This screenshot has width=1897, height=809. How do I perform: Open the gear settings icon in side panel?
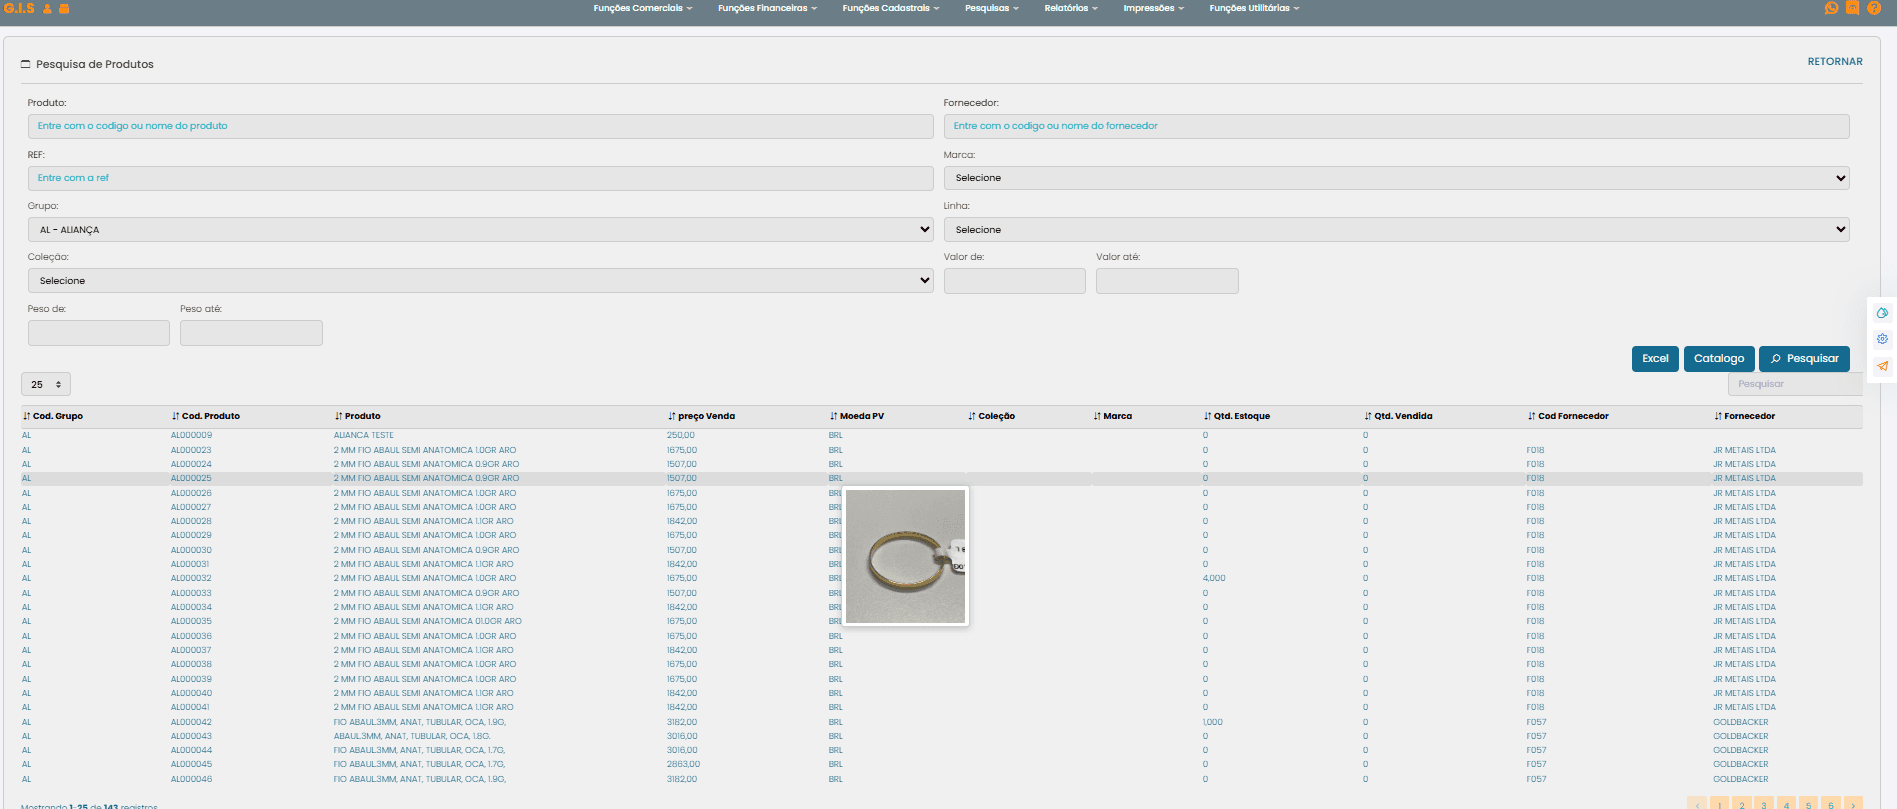point(1882,339)
